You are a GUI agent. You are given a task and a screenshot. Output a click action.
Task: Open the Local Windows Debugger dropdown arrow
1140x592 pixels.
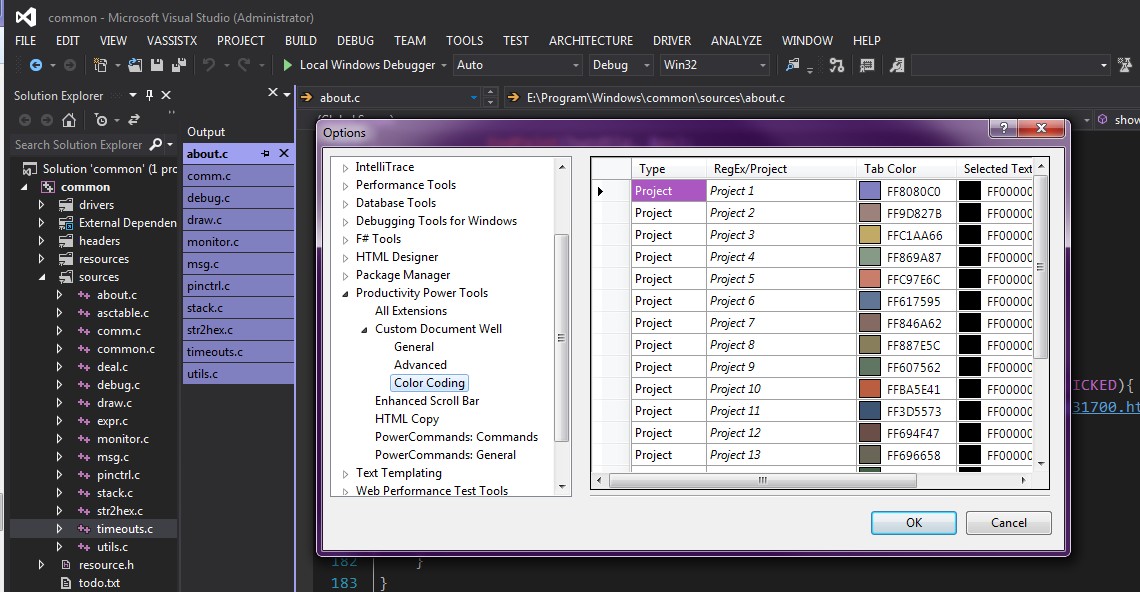[x=443, y=65]
